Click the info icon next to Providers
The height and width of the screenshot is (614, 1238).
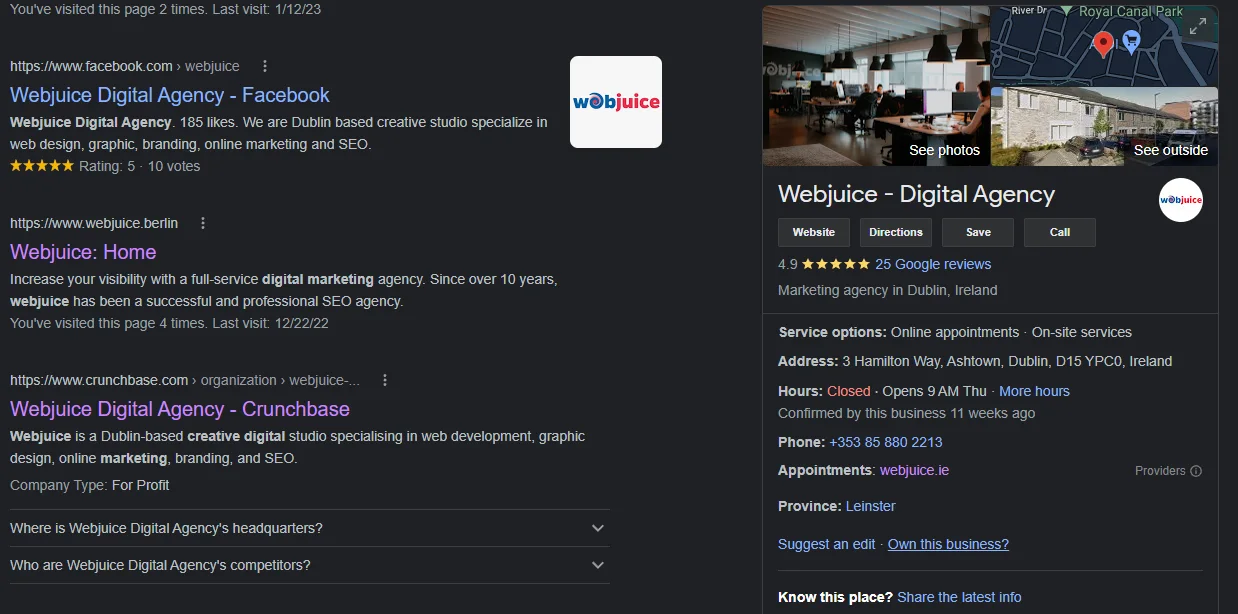(x=1196, y=471)
